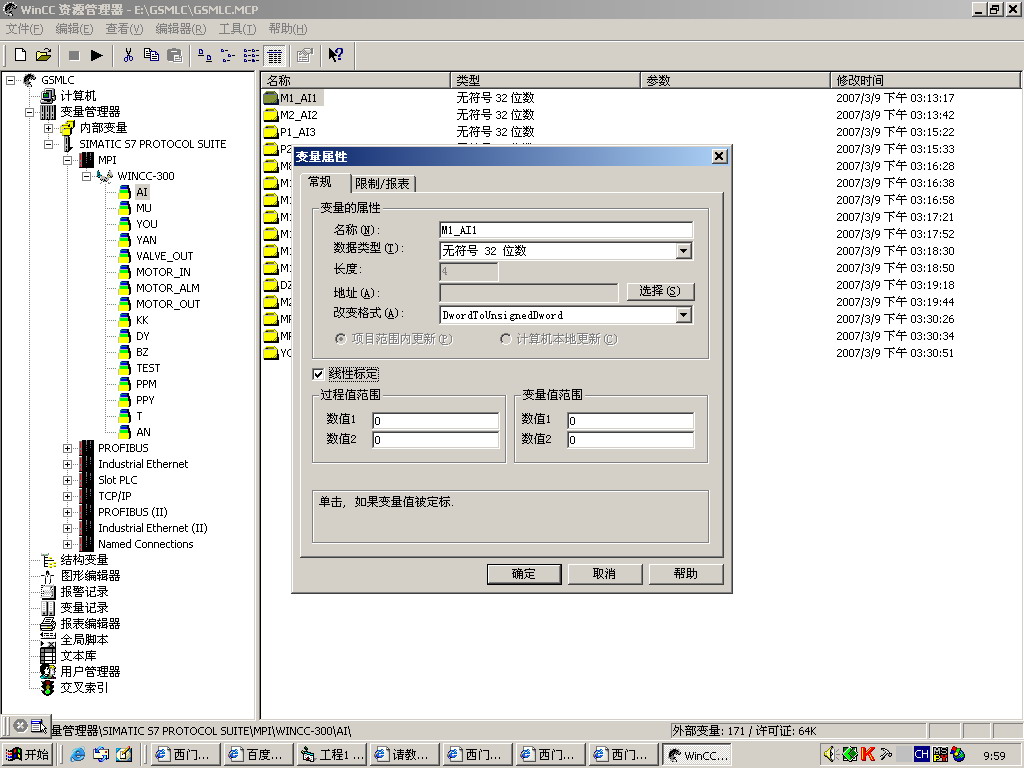Open the 帮助(H) menu

288,29
